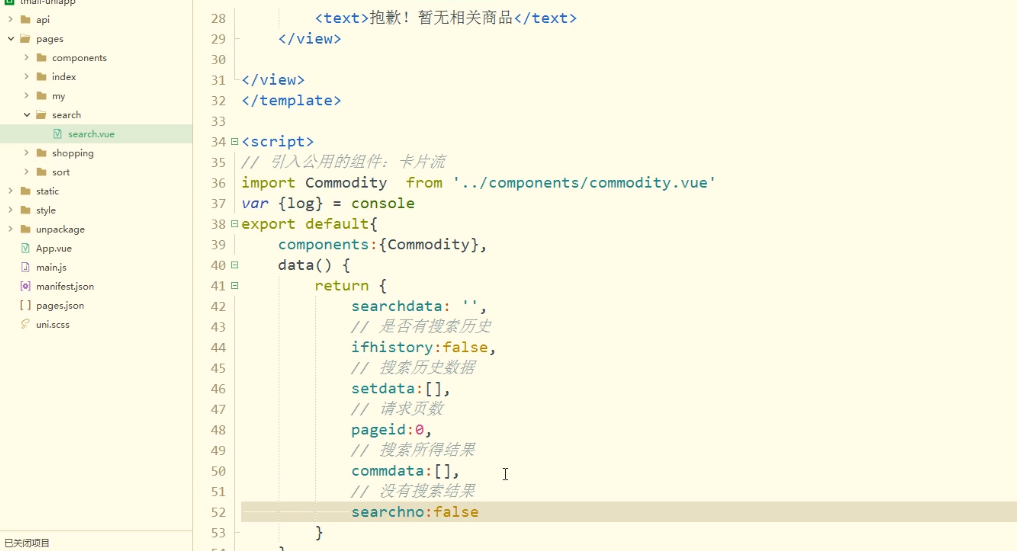Click the 'setdata:[]' property line
This screenshot has width=1017, height=551.
401,389
